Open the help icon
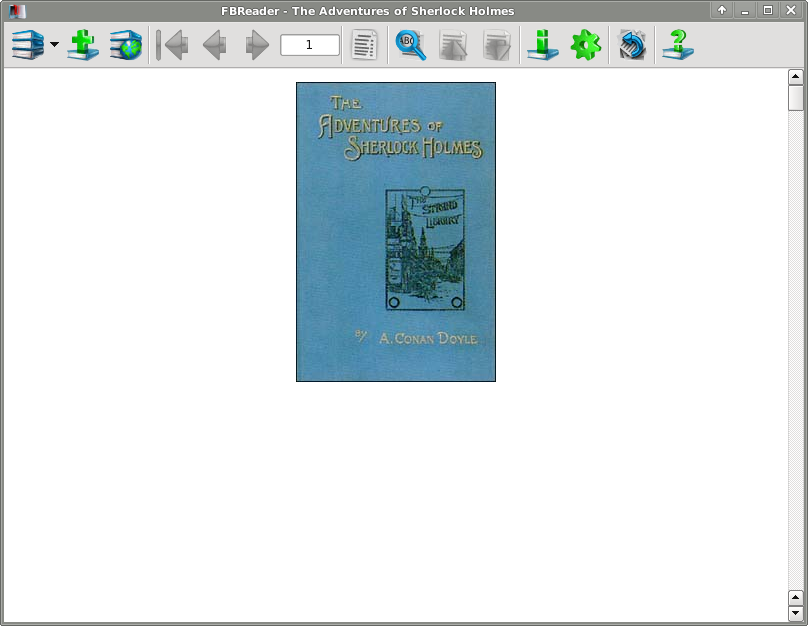 pos(678,45)
